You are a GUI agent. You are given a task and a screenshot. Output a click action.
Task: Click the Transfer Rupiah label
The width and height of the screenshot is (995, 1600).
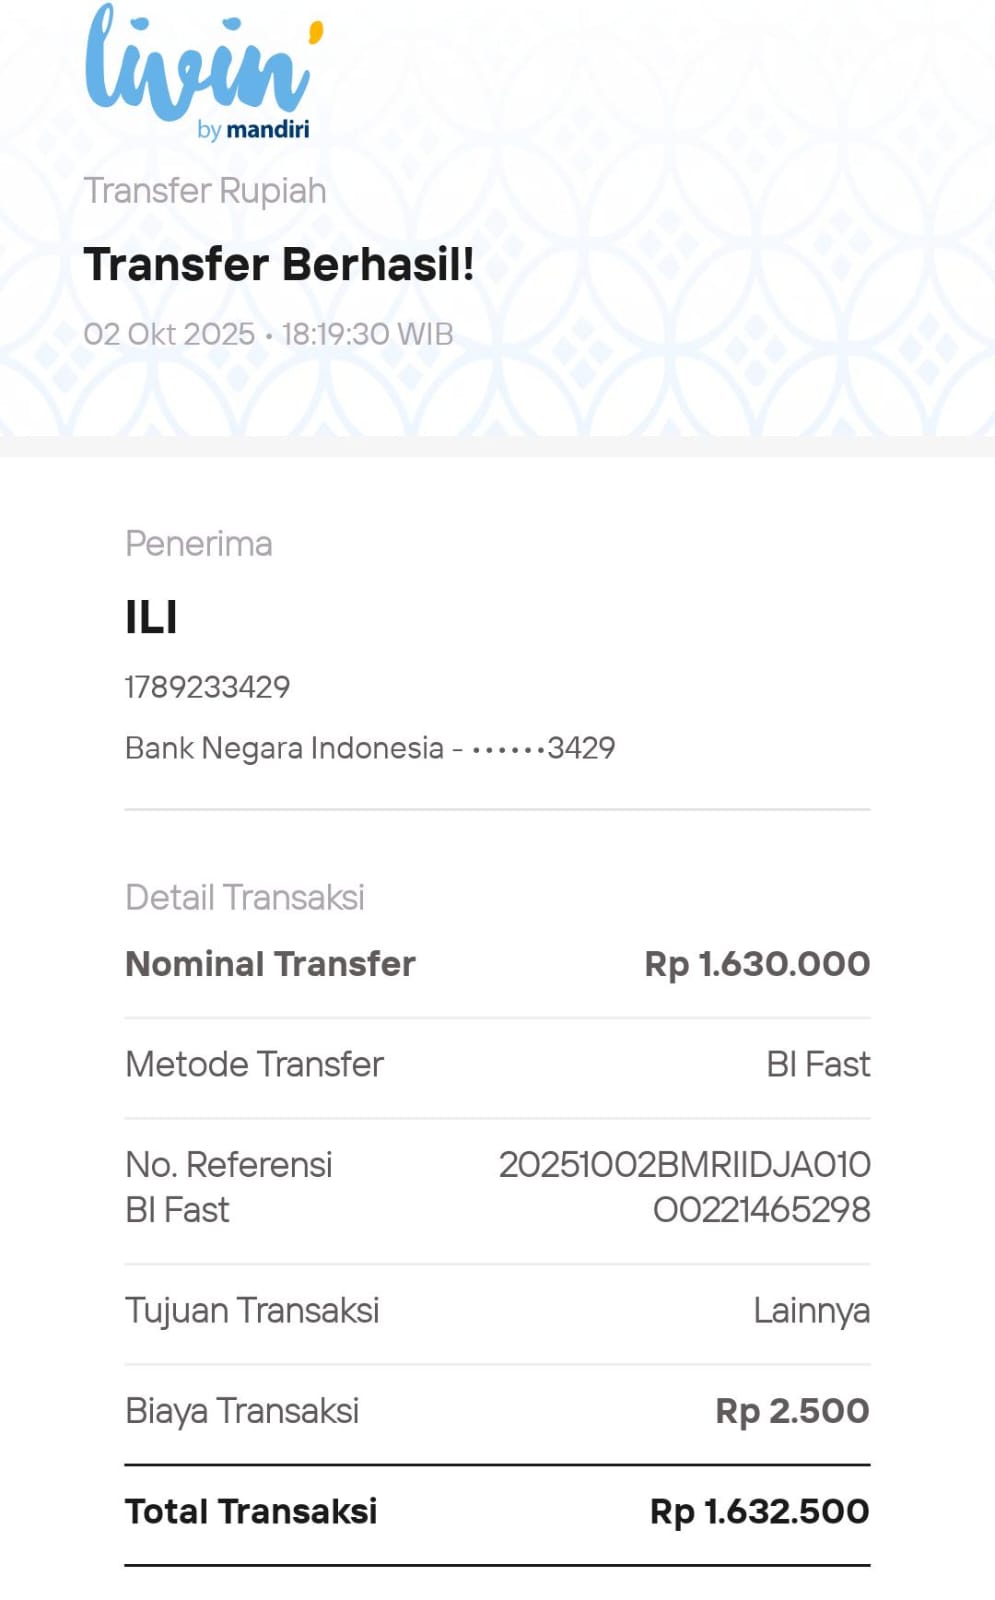tap(205, 190)
